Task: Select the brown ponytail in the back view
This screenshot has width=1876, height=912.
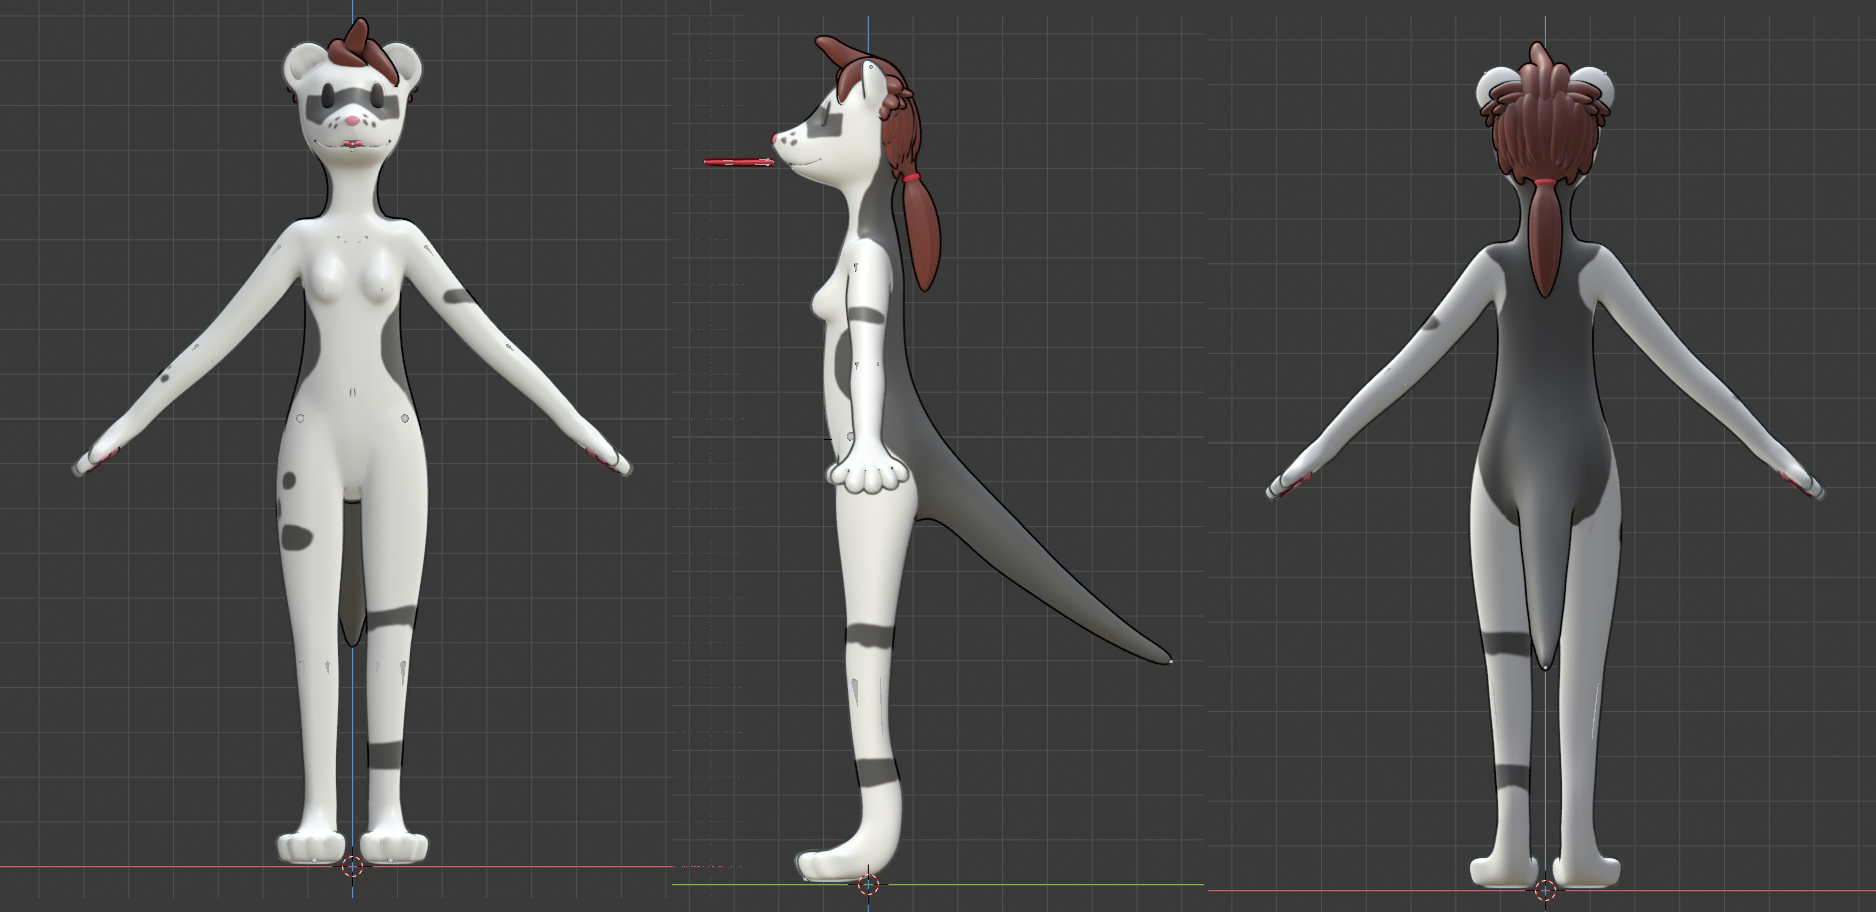Action: [x=1546, y=240]
